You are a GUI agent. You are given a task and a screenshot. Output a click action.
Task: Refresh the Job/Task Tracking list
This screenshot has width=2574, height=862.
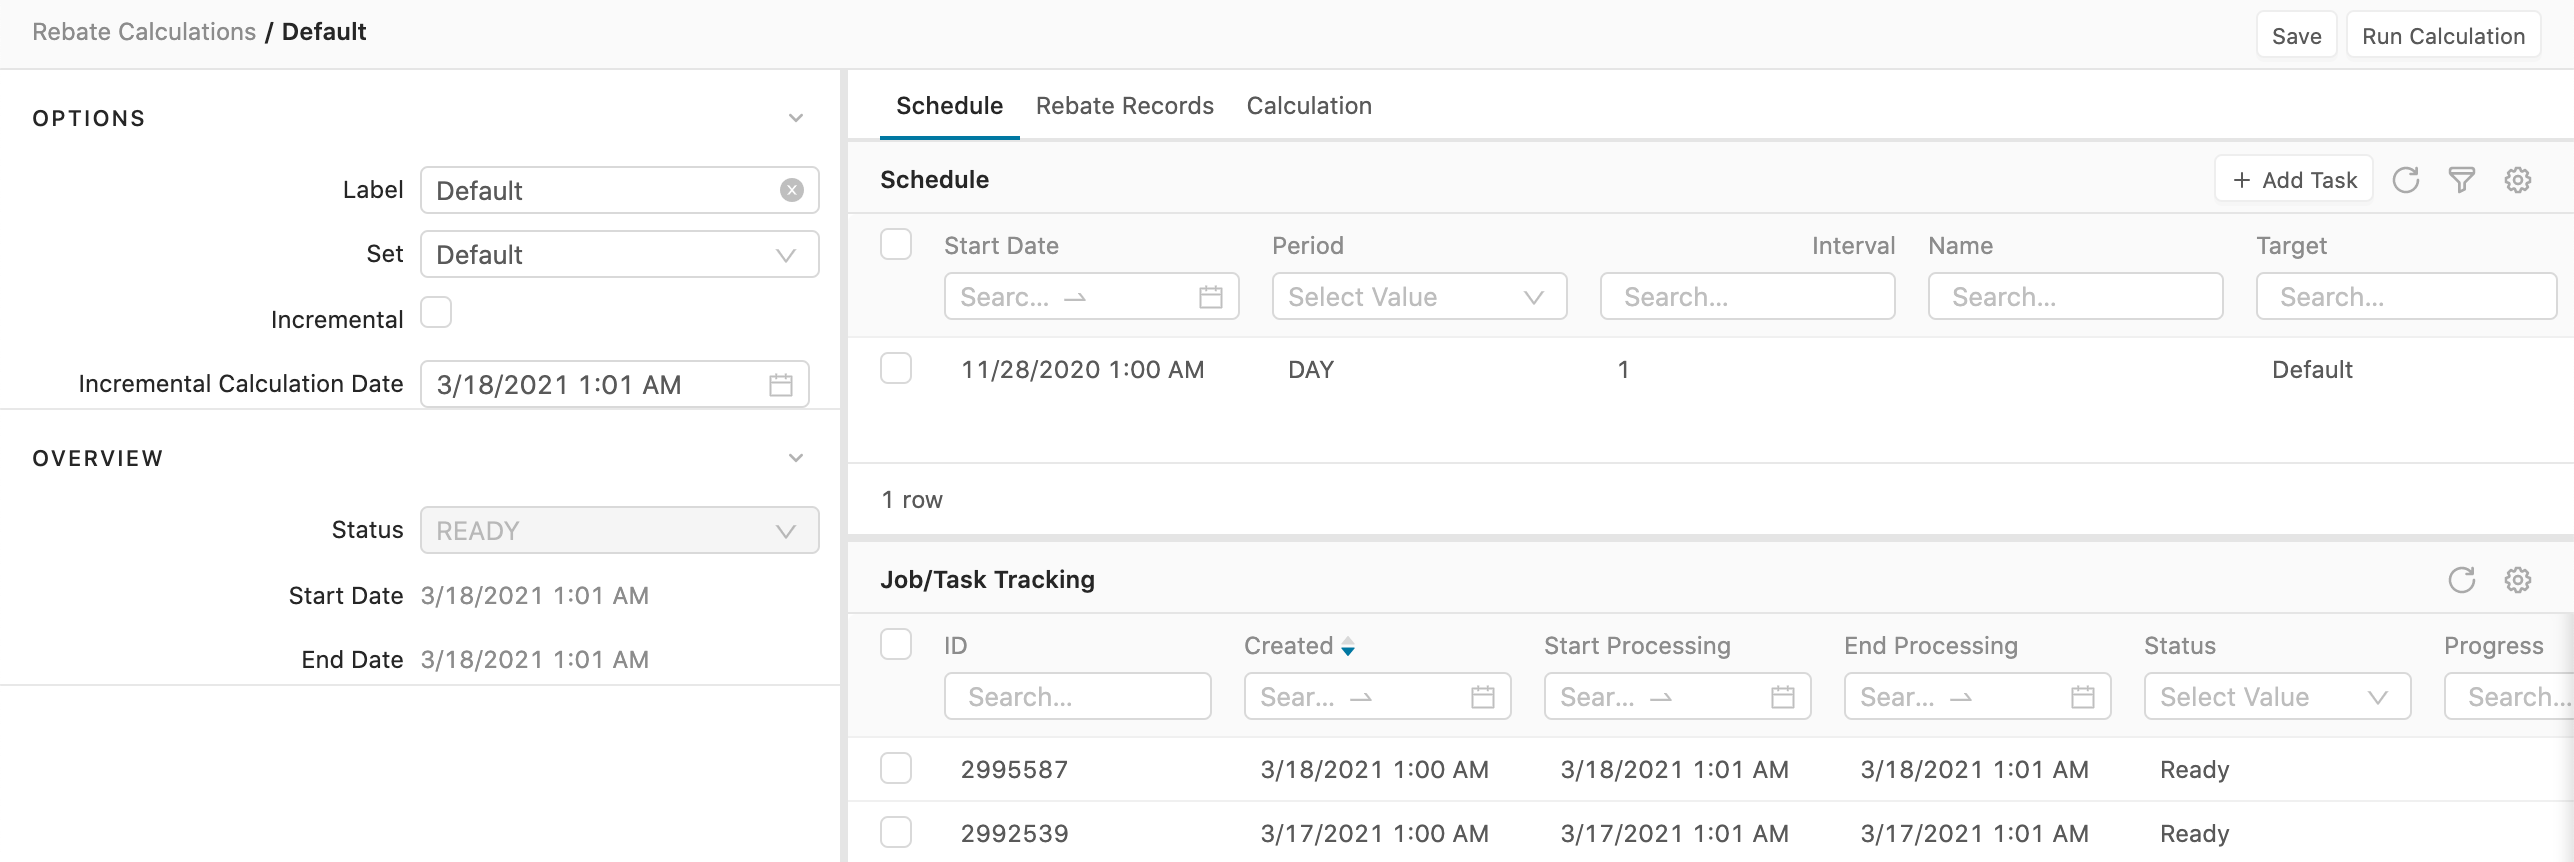2461,580
